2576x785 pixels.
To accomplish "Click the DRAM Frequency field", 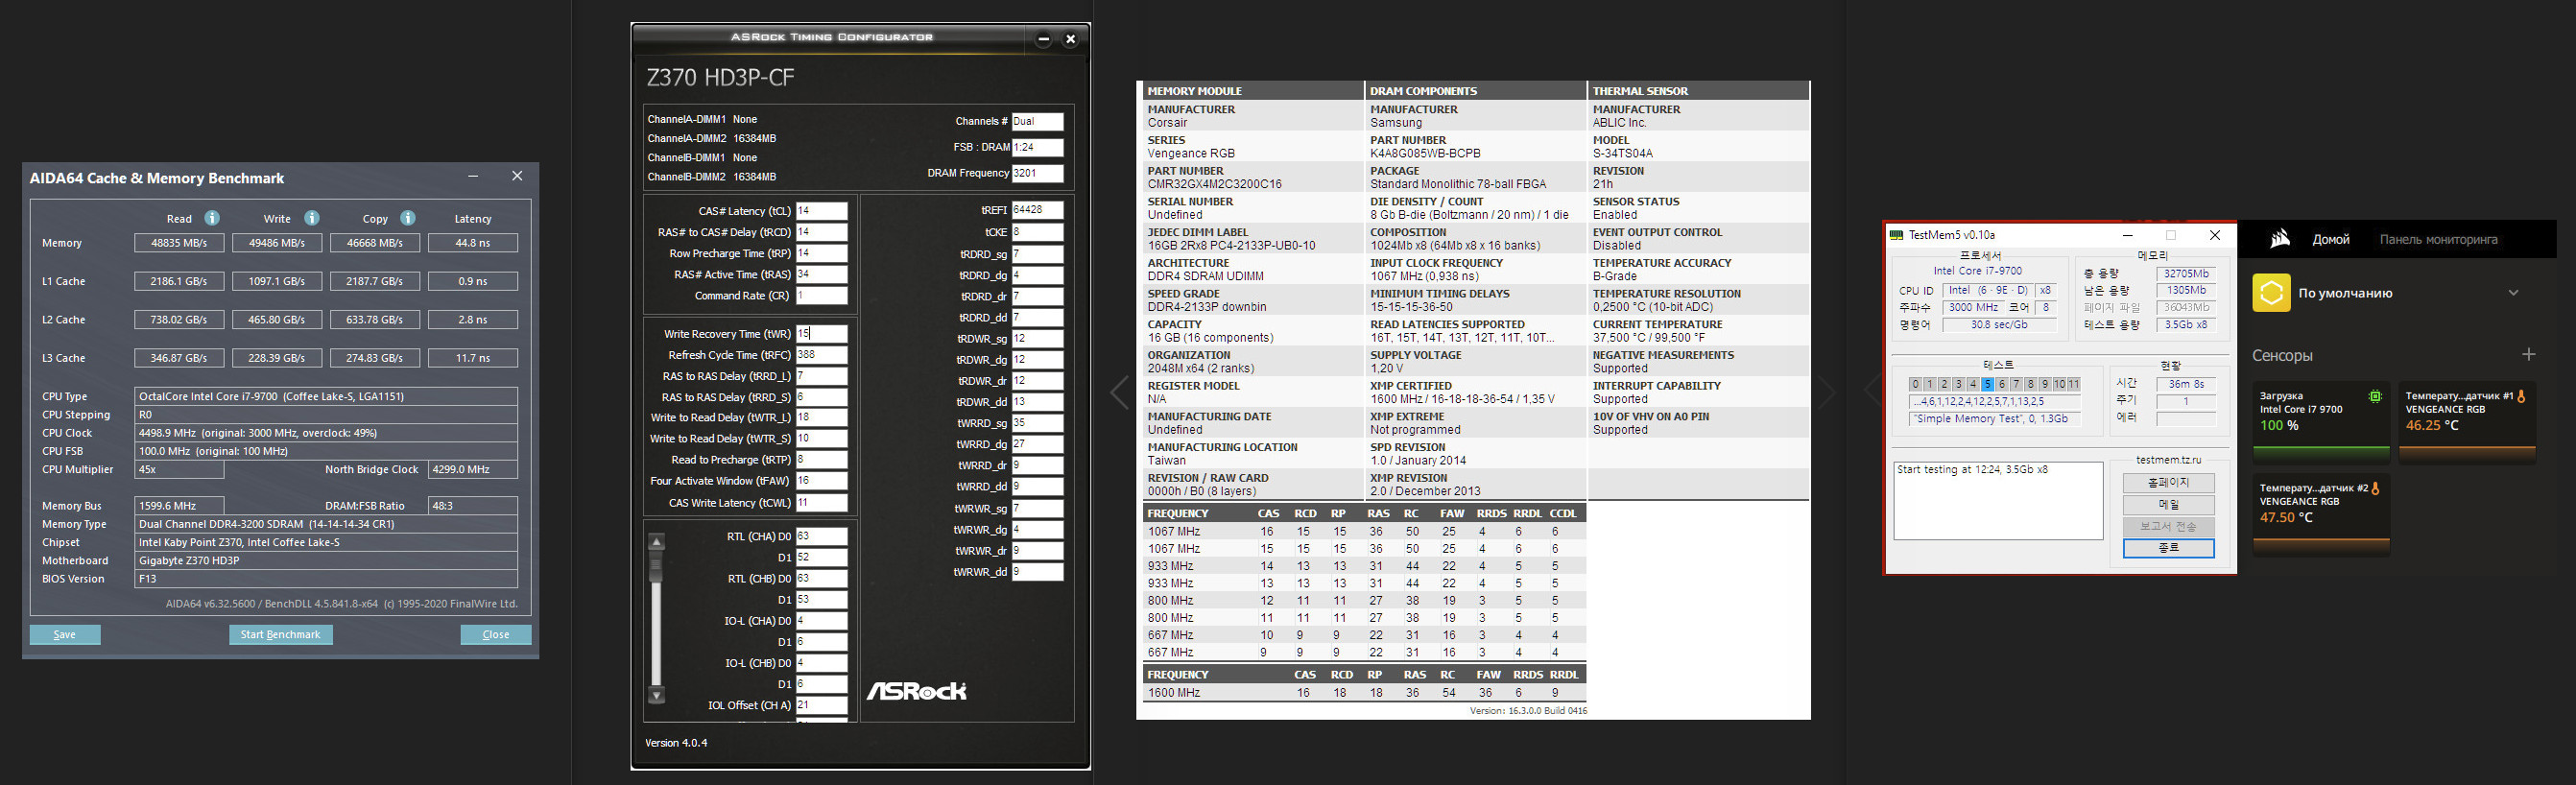I will click(x=1037, y=173).
